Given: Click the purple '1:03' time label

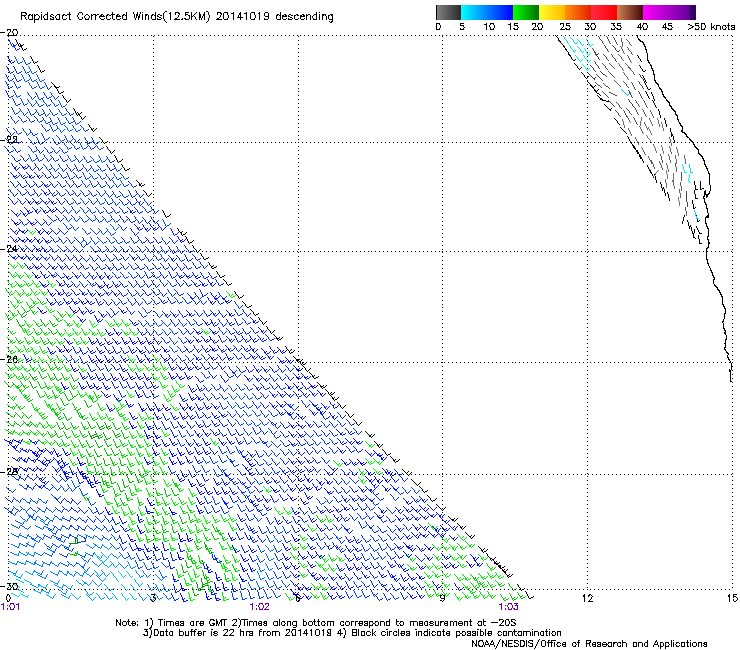Looking at the screenshot, I should click(x=508, y=607).
